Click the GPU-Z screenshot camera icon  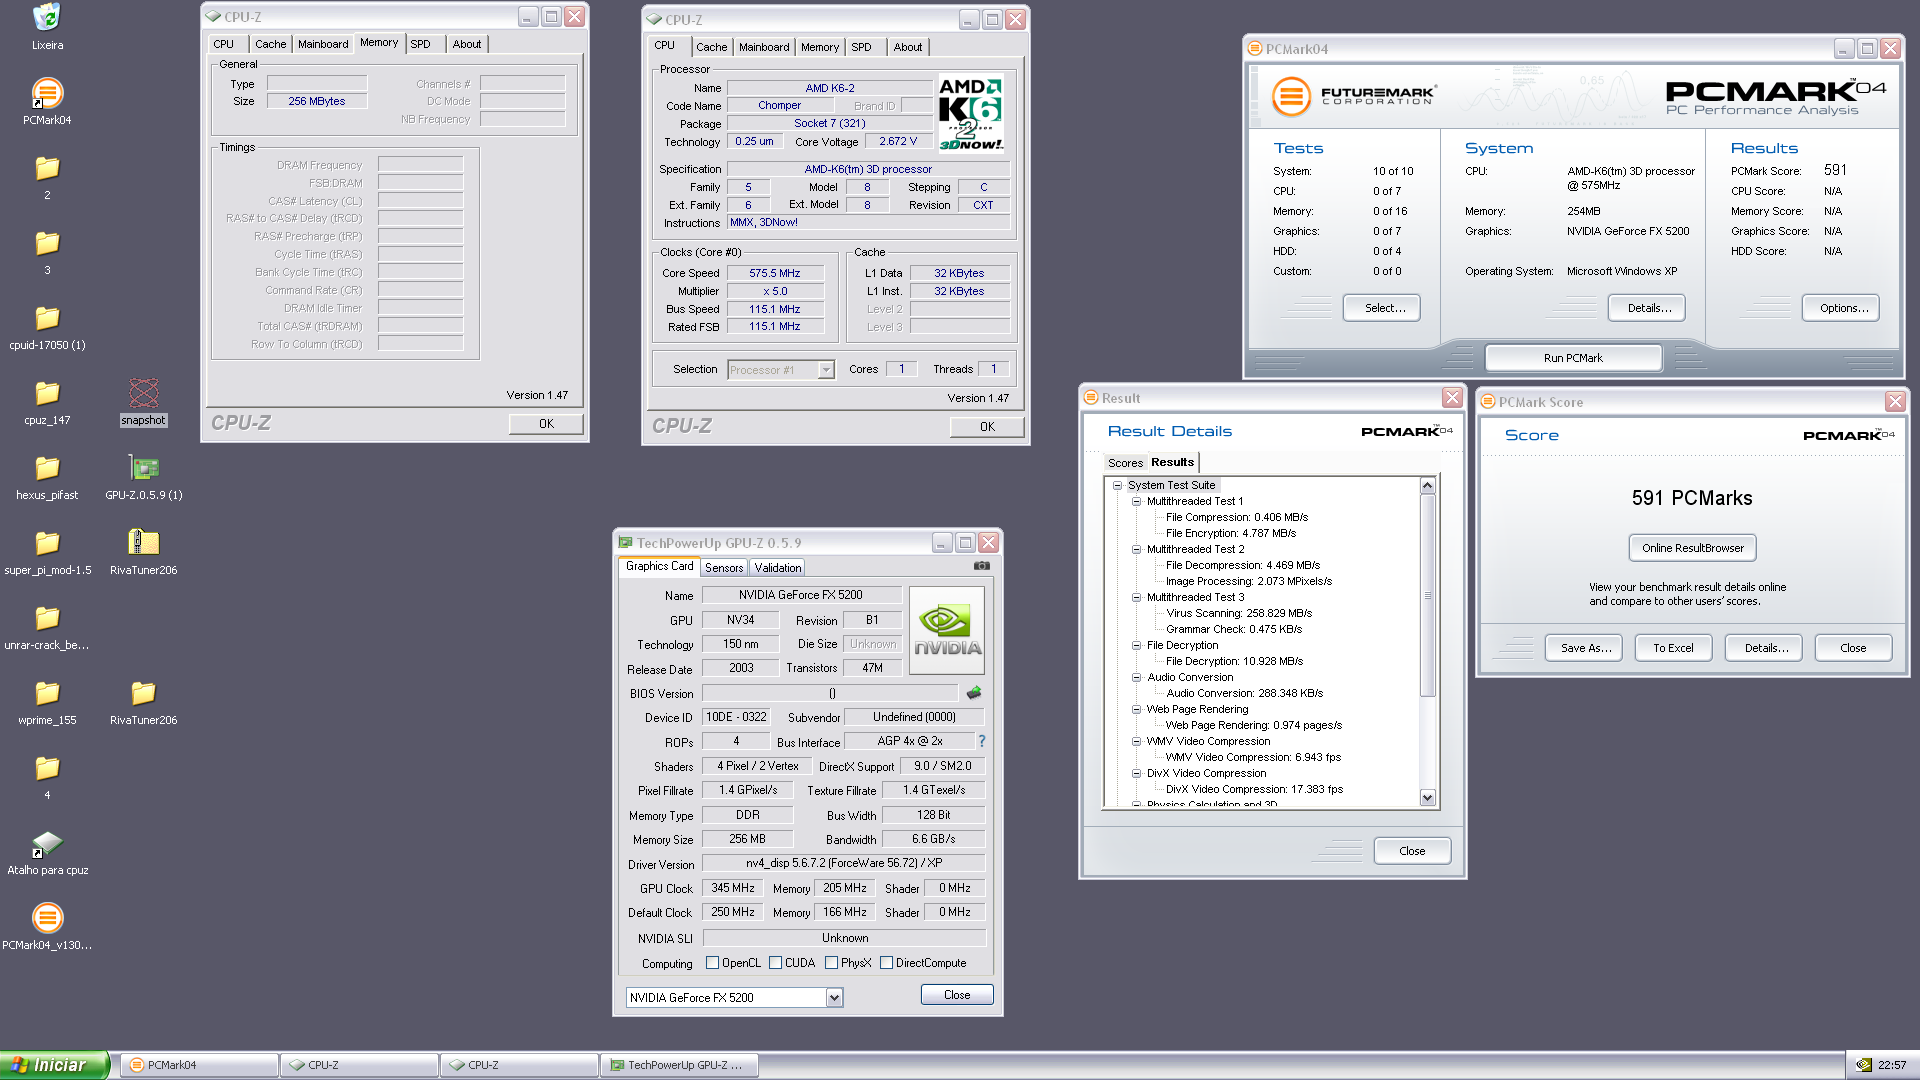982,566
